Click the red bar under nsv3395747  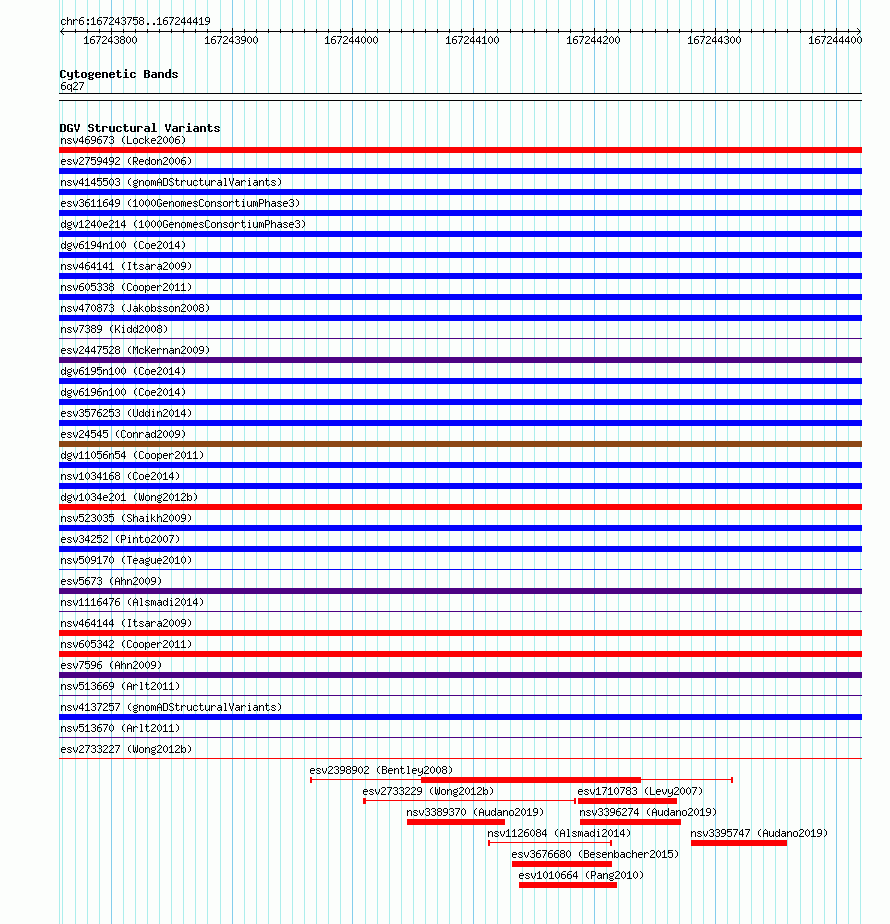(x=739, y=843)
